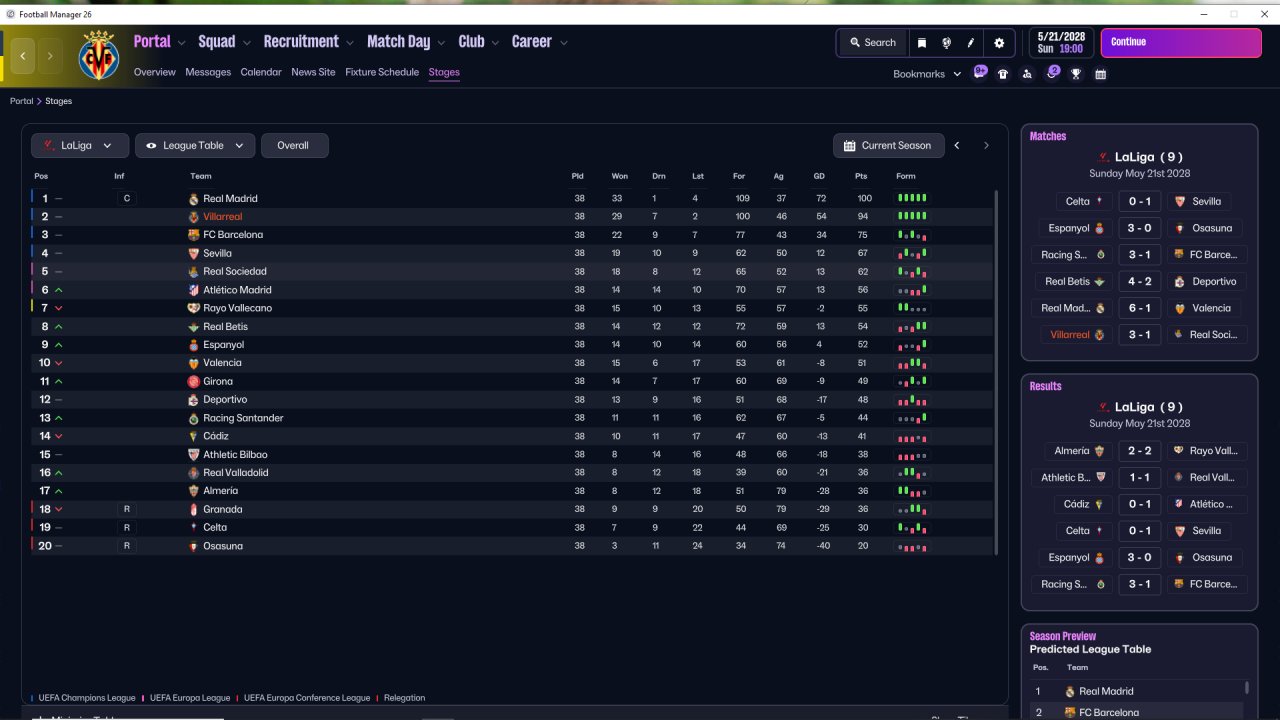The image size is (1280, 720).
Task: Click Rayo Vallecano name in league table
Action: [x=237, y=308]
